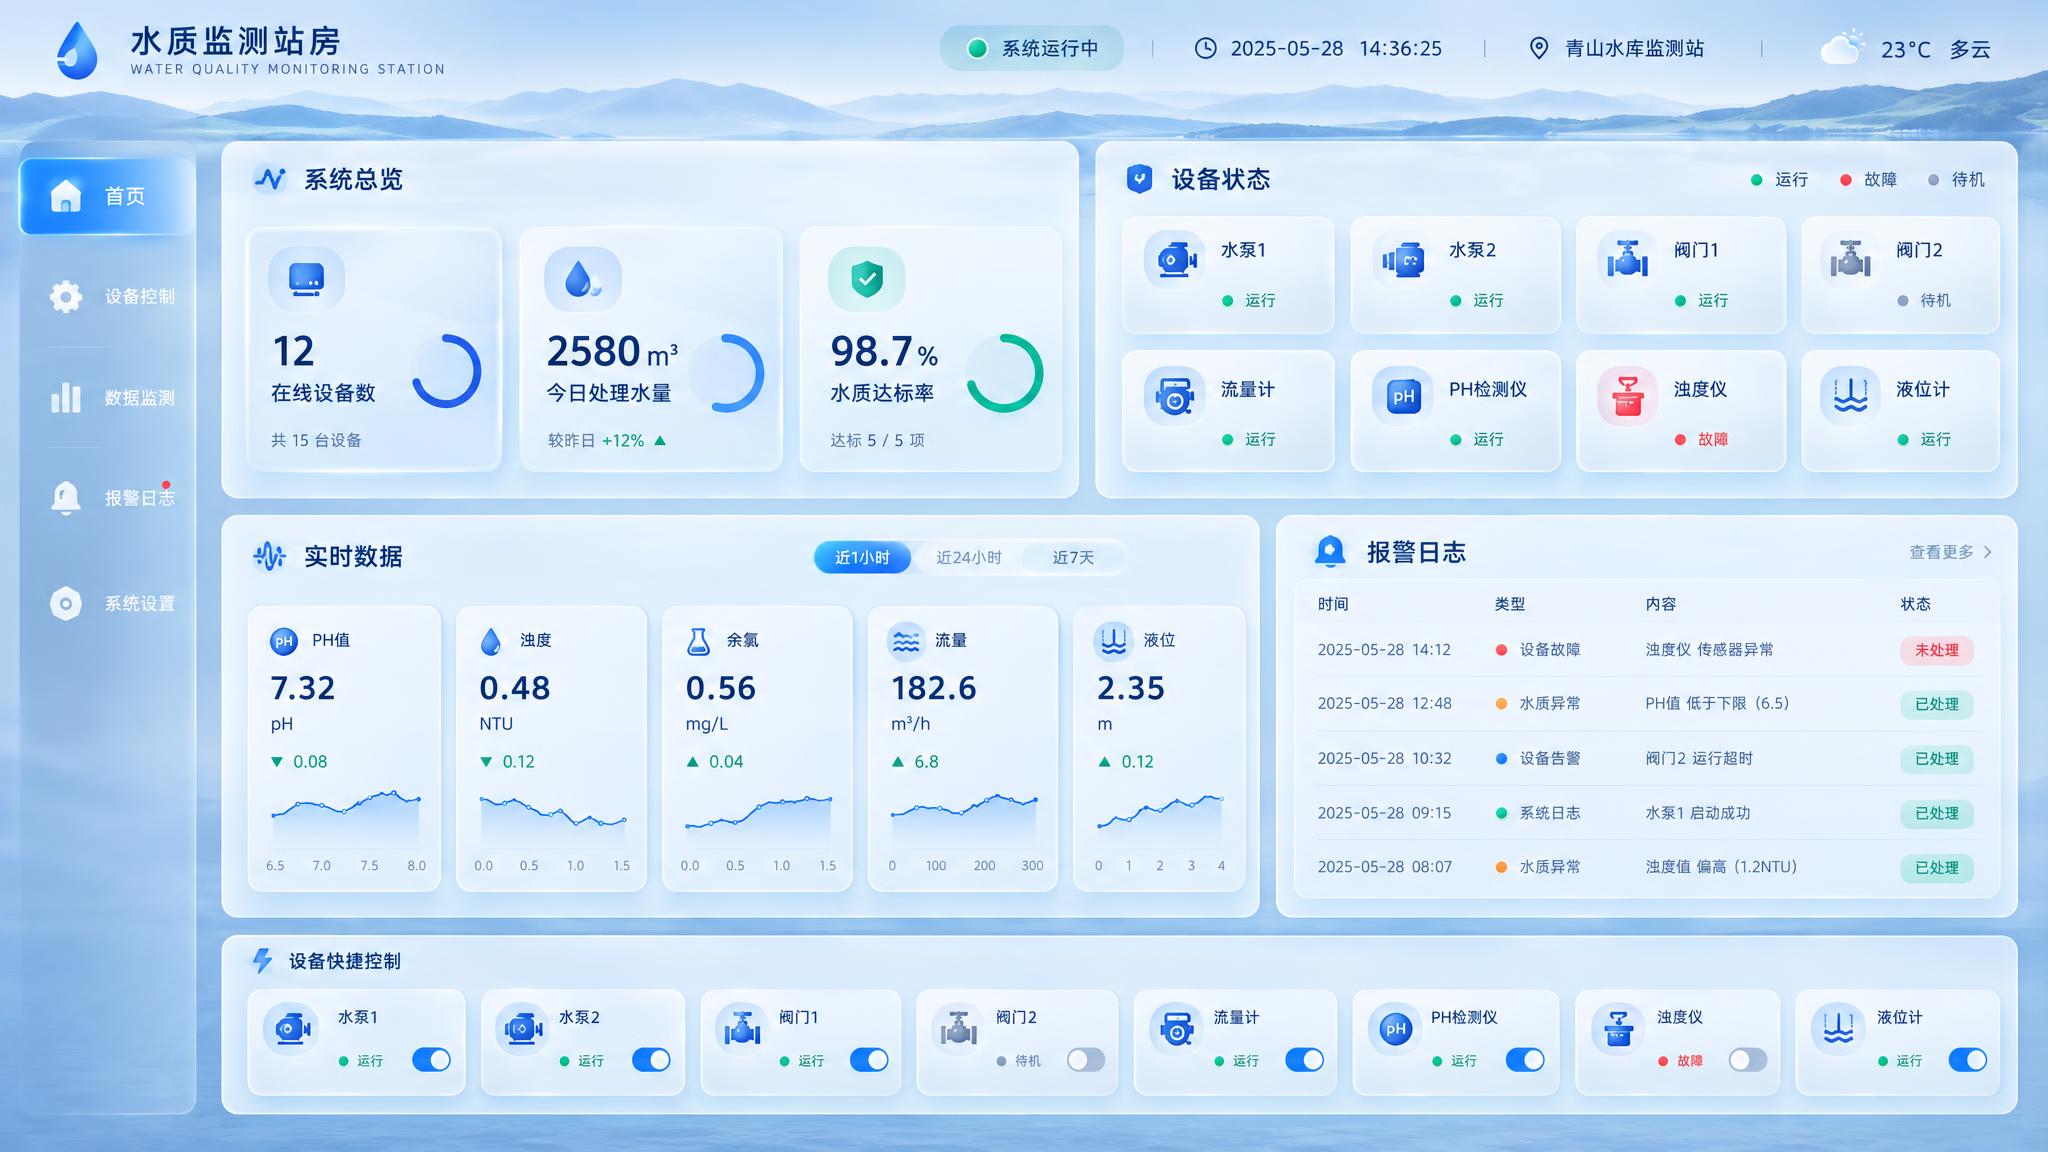The width and height of the screenshot is (2048, 1152).
Task: Select 阀门2 valve icon in 设备状态
Action: (1850, 260)
